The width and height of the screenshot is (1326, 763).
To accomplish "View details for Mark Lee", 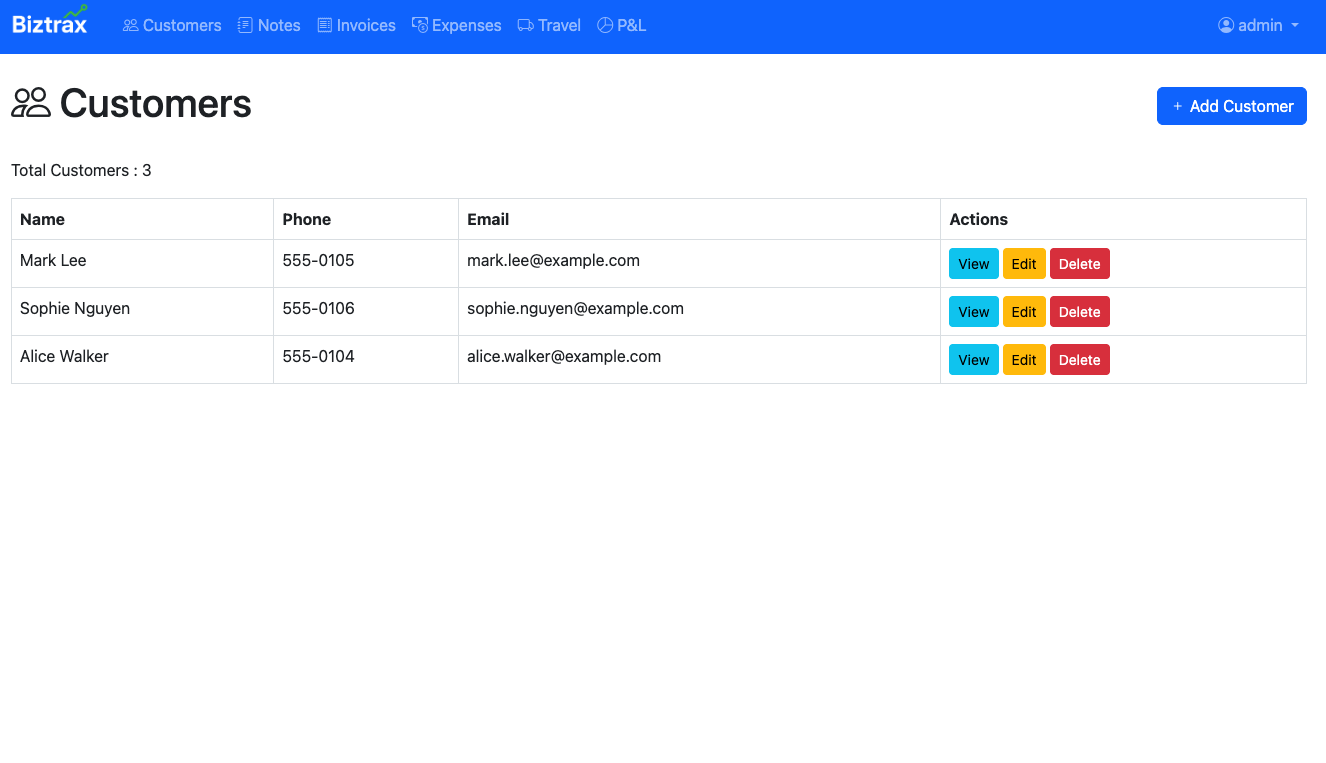I will (973, 263).
